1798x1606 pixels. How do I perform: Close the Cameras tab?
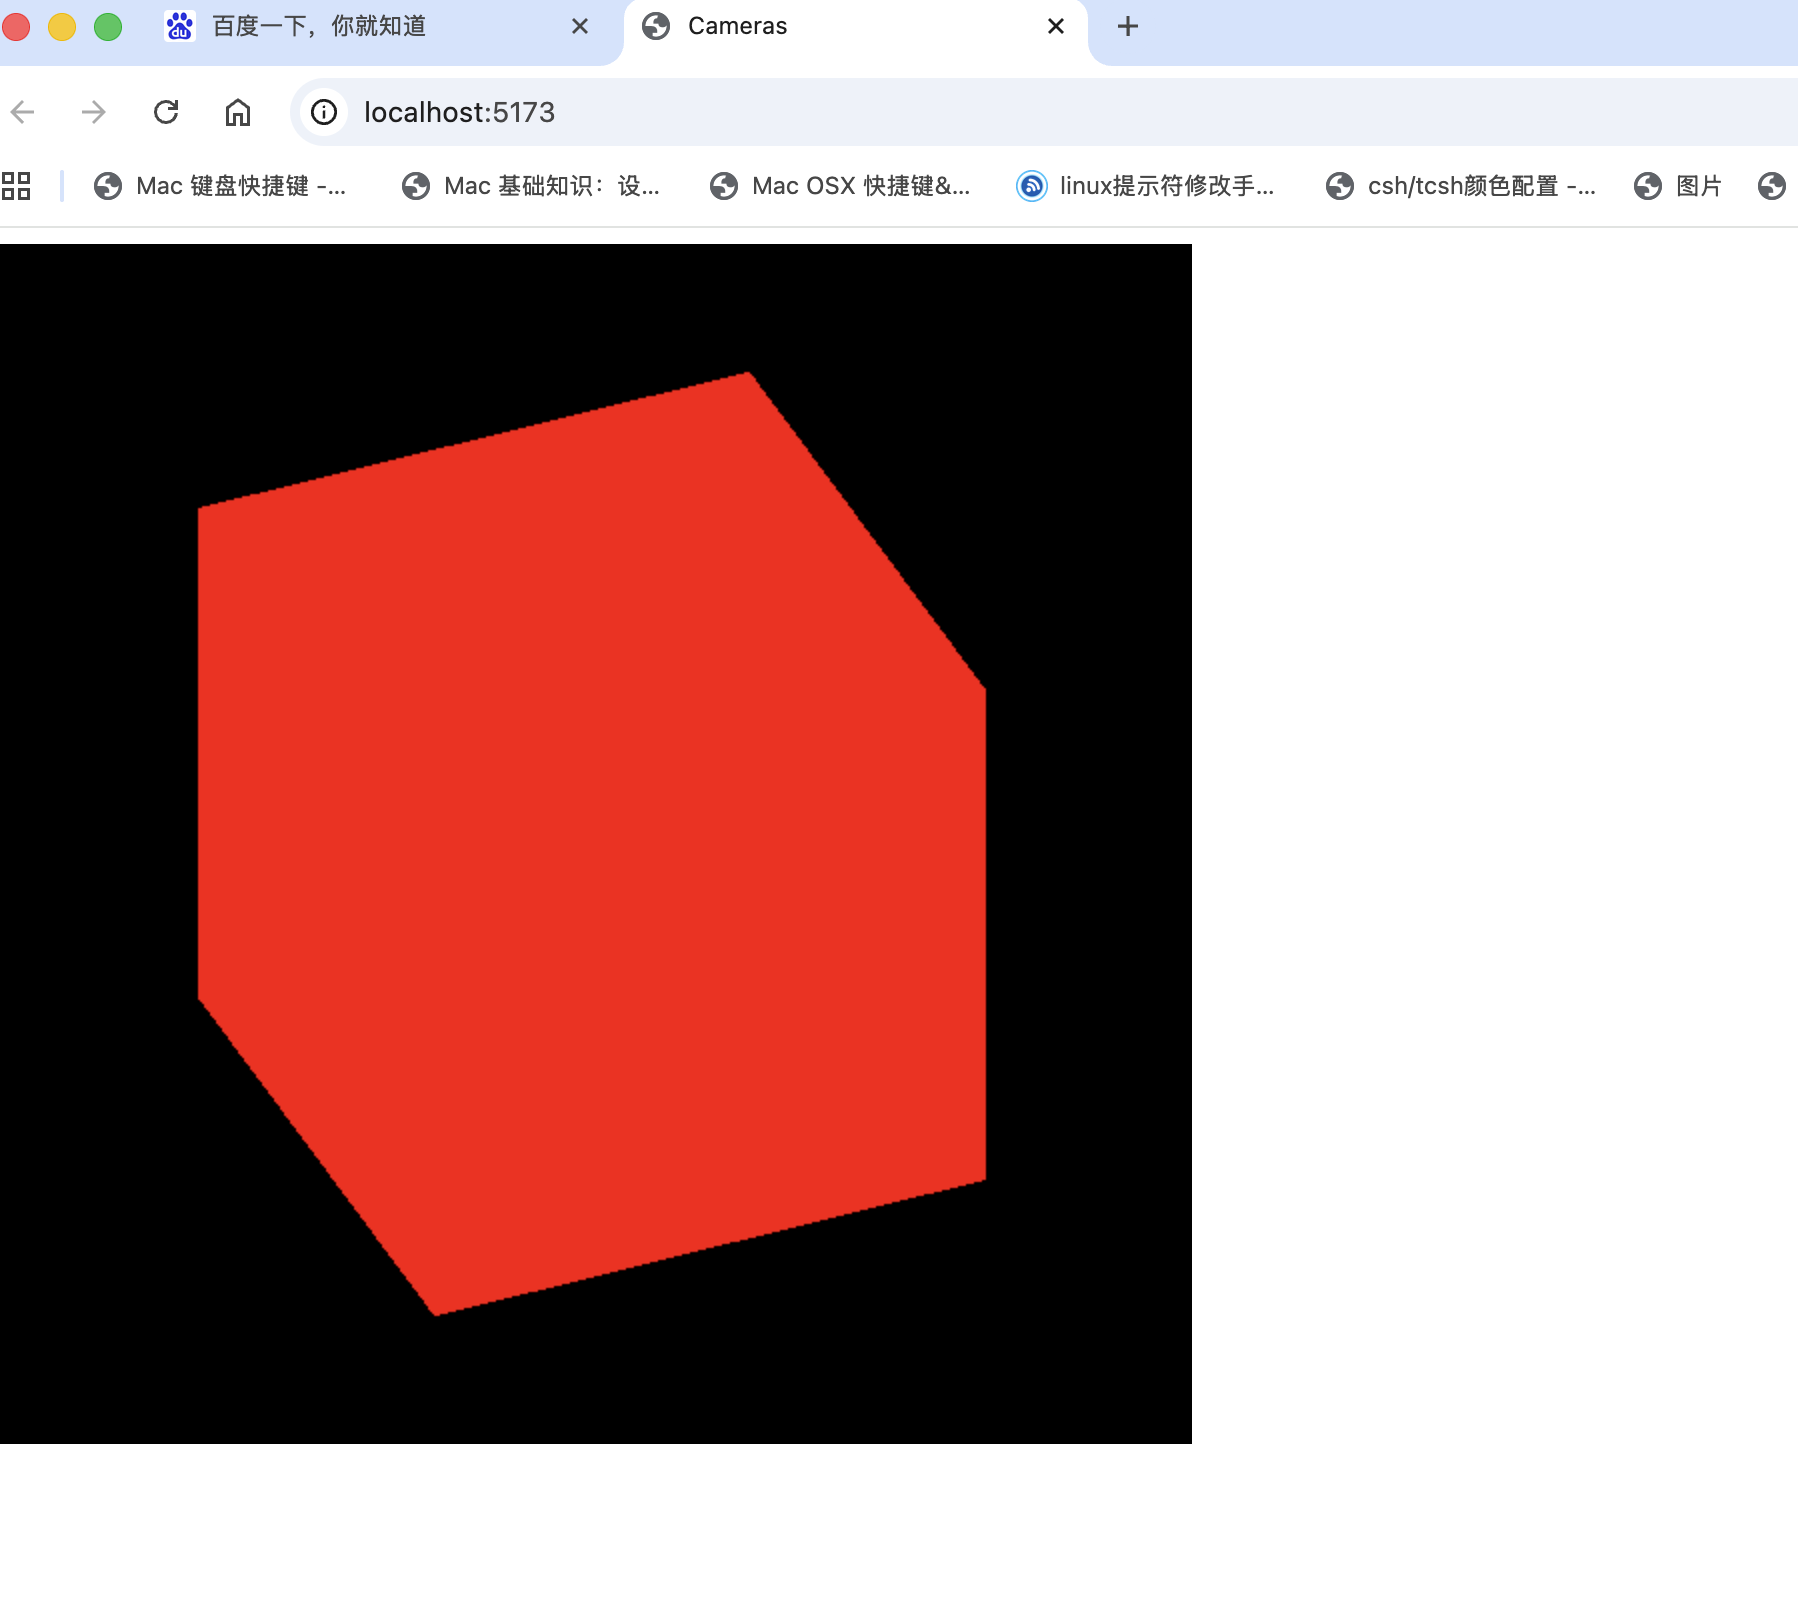click(x=1056, y=26)
